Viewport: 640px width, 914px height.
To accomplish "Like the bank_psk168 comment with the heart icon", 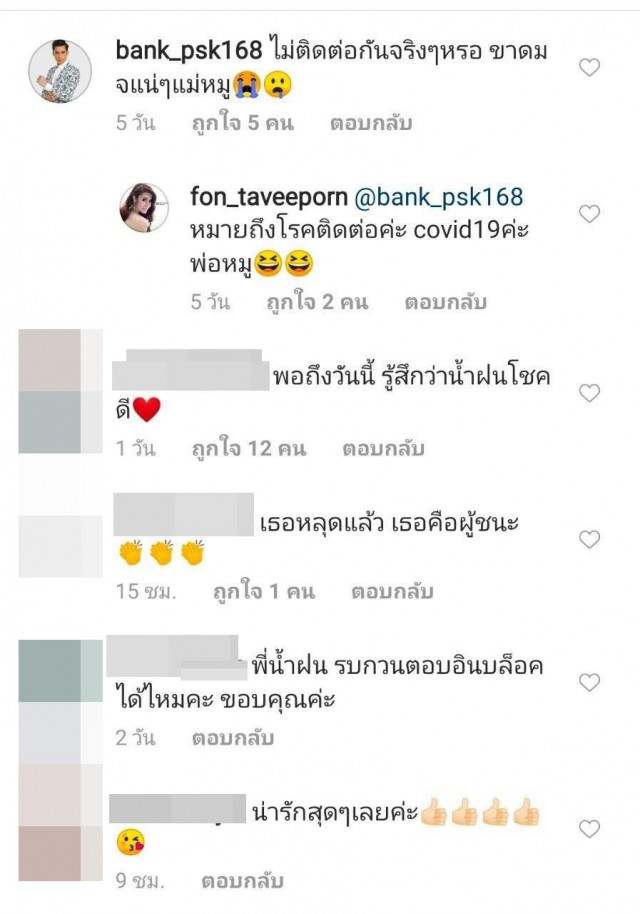I will 589,68.
